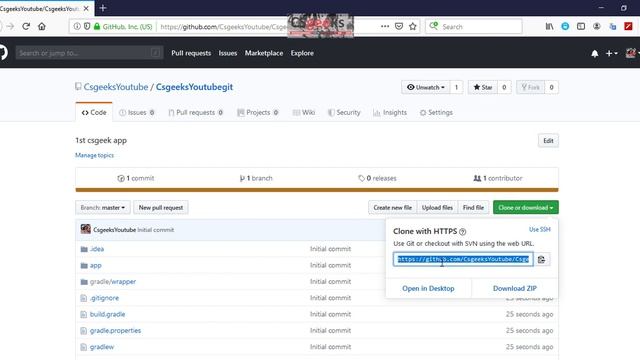Open the Branch: master dropdown

(x=103, y=208)
